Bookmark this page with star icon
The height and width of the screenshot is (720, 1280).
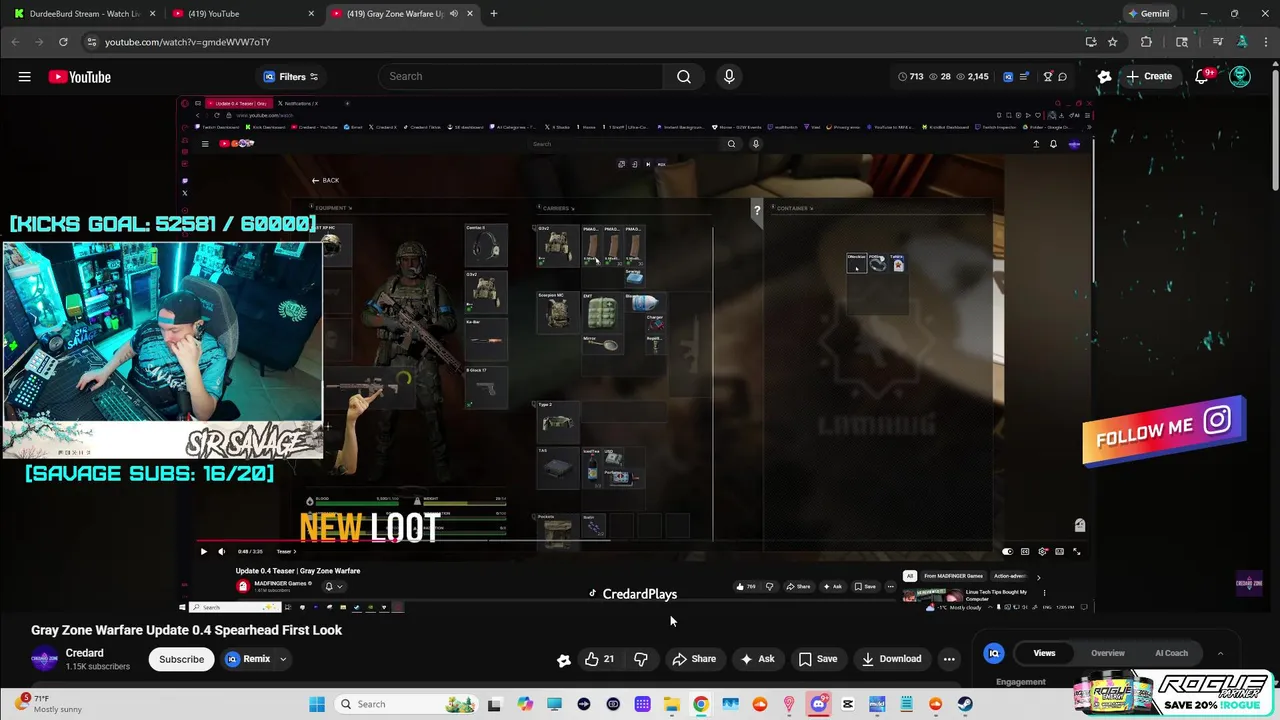coord(1112,42)
